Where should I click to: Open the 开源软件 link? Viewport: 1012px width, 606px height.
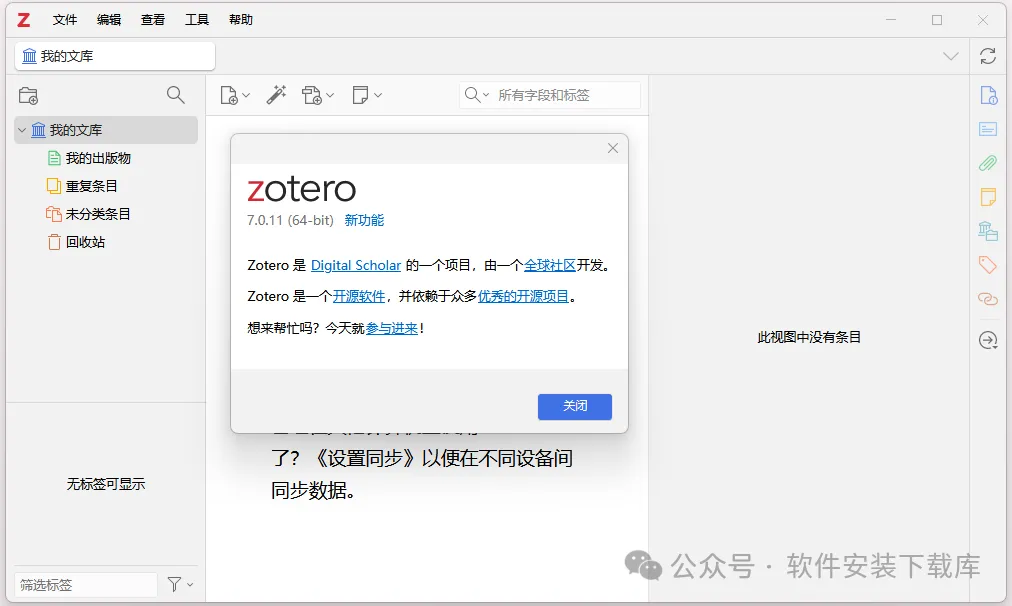[x=359, y=296]
